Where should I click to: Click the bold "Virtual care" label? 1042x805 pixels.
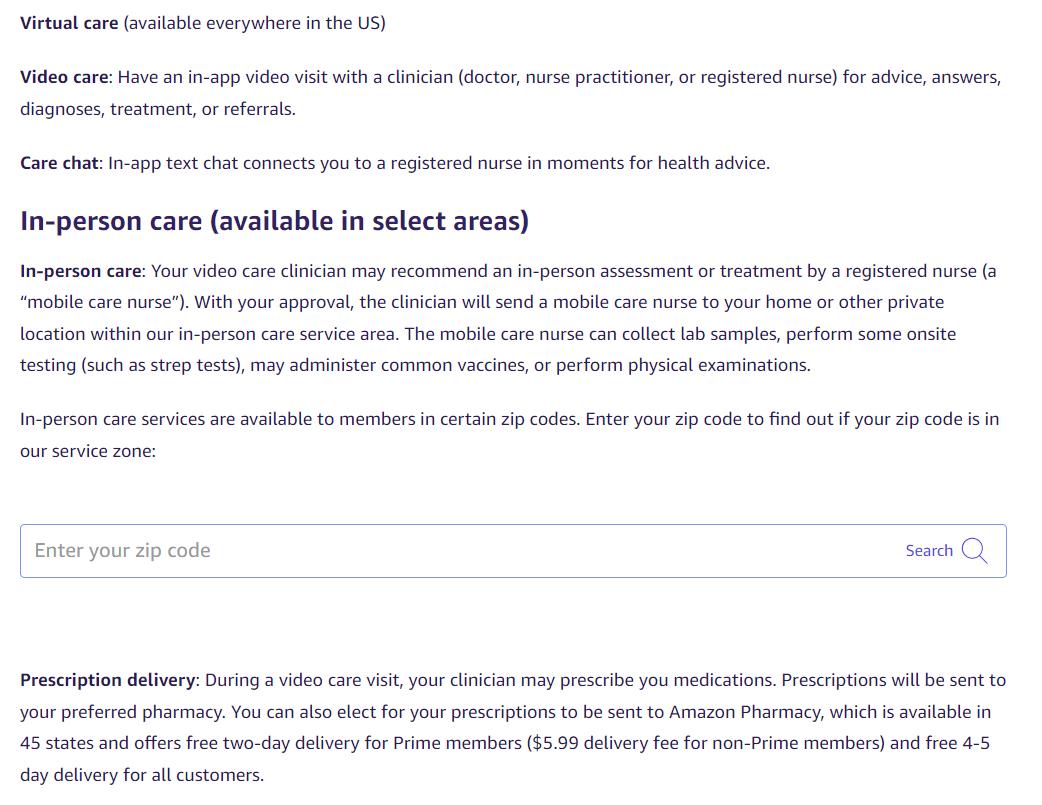(x=69, y=23)
